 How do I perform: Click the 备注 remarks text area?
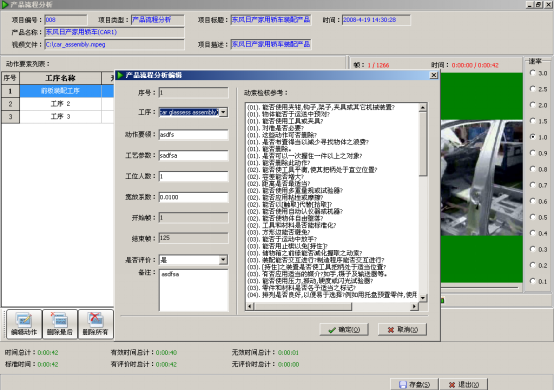[194, 290]
